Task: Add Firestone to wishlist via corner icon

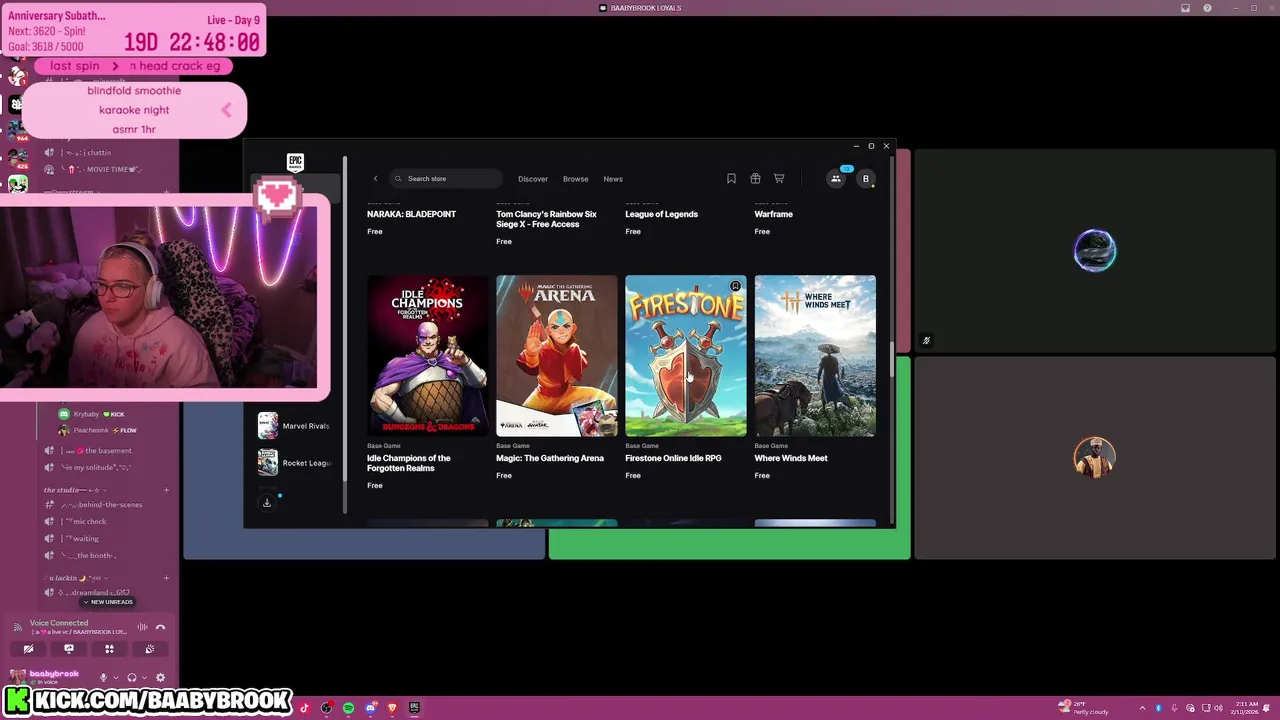Action: point(735,287)
